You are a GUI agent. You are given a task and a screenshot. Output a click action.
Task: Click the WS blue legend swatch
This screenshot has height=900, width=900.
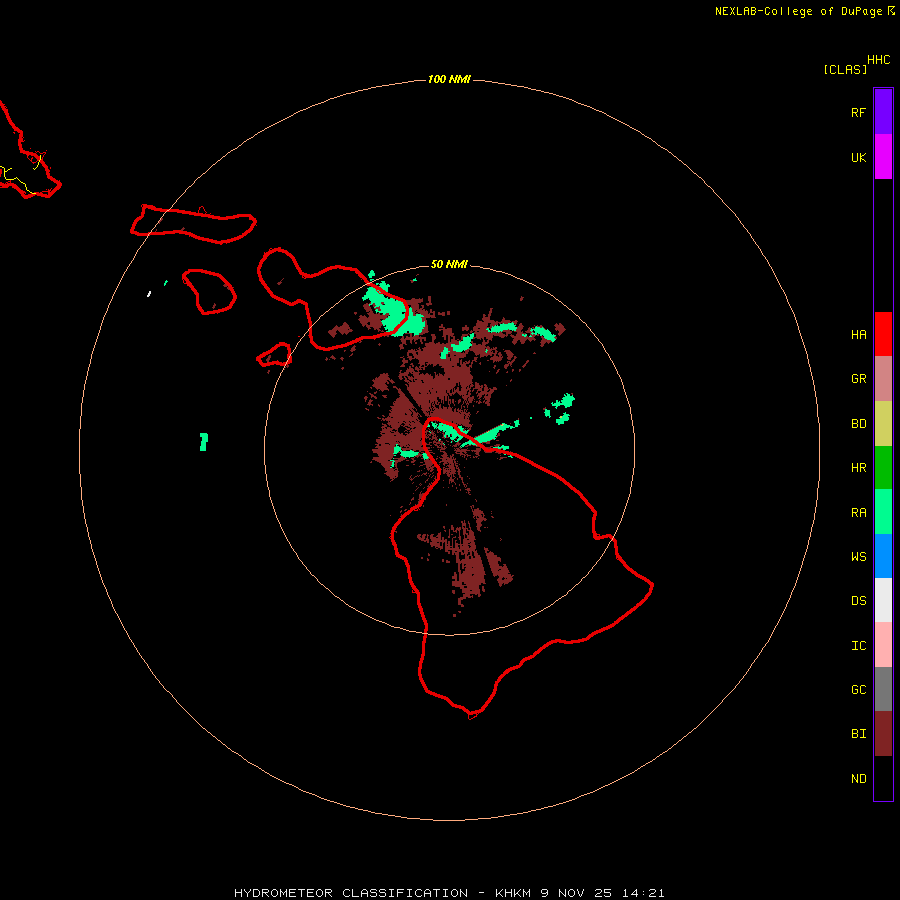point(883,556)
